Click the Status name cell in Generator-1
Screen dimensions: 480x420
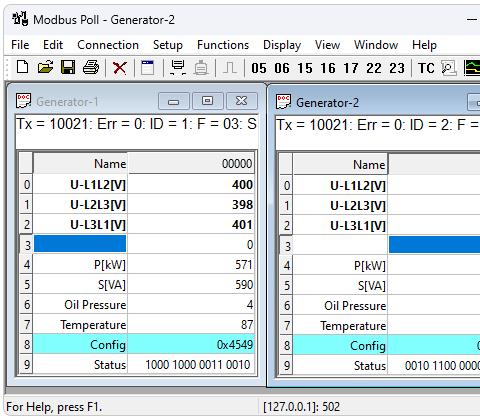[80, 364]
